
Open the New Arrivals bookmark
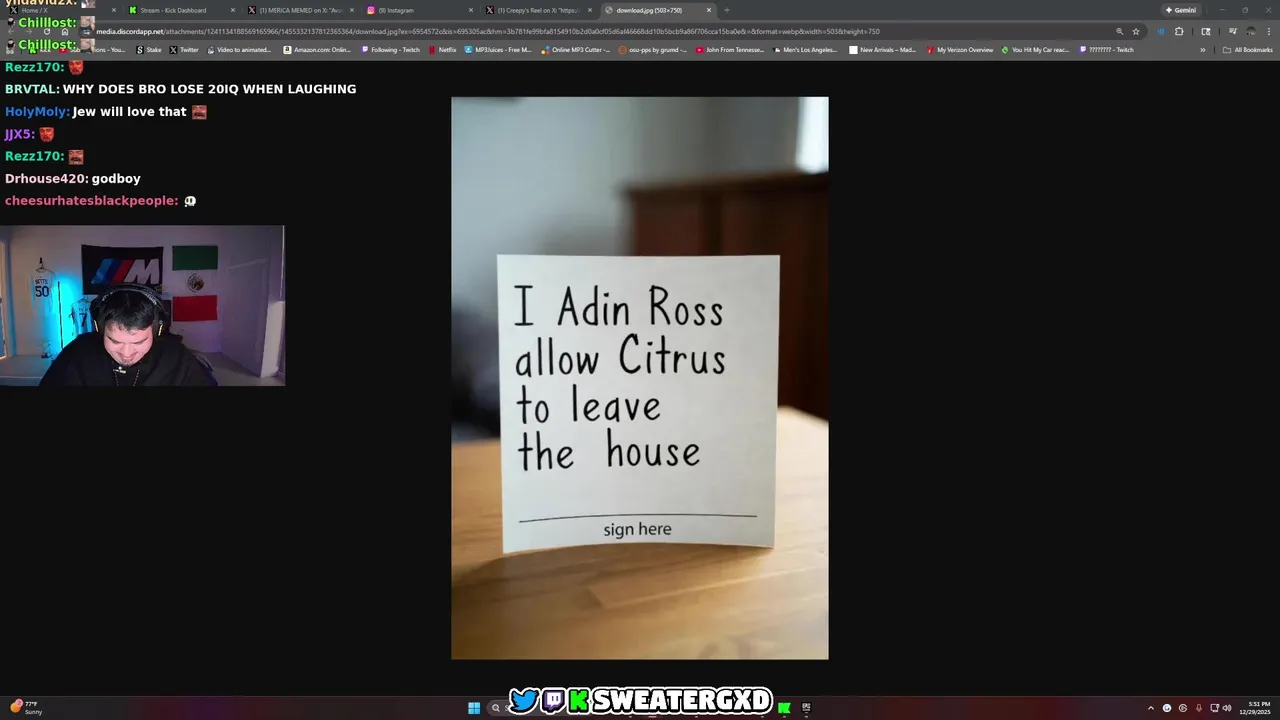[883, 50]
